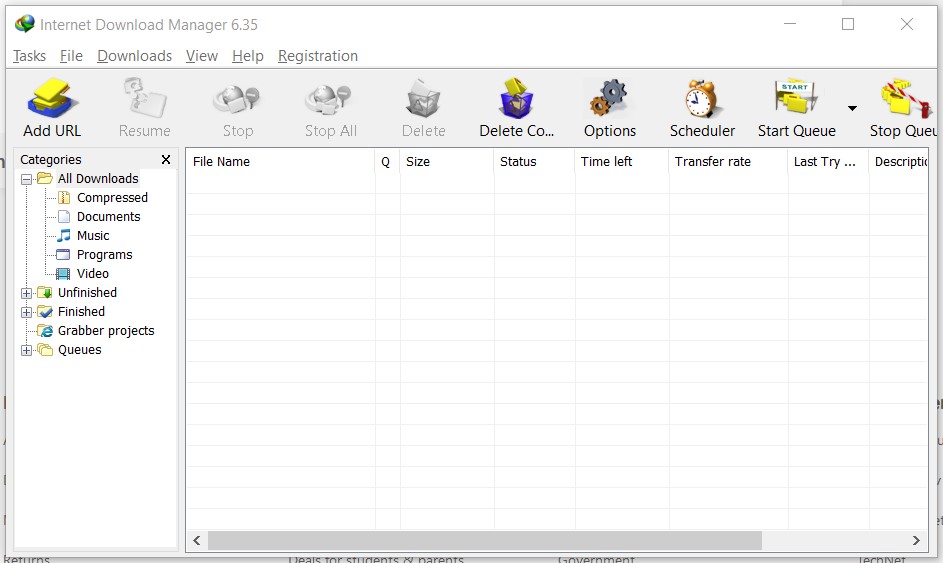The width and height of the screenshot is (943, 563).
Task: Select the Compressed category label
Action: [112, 198]
